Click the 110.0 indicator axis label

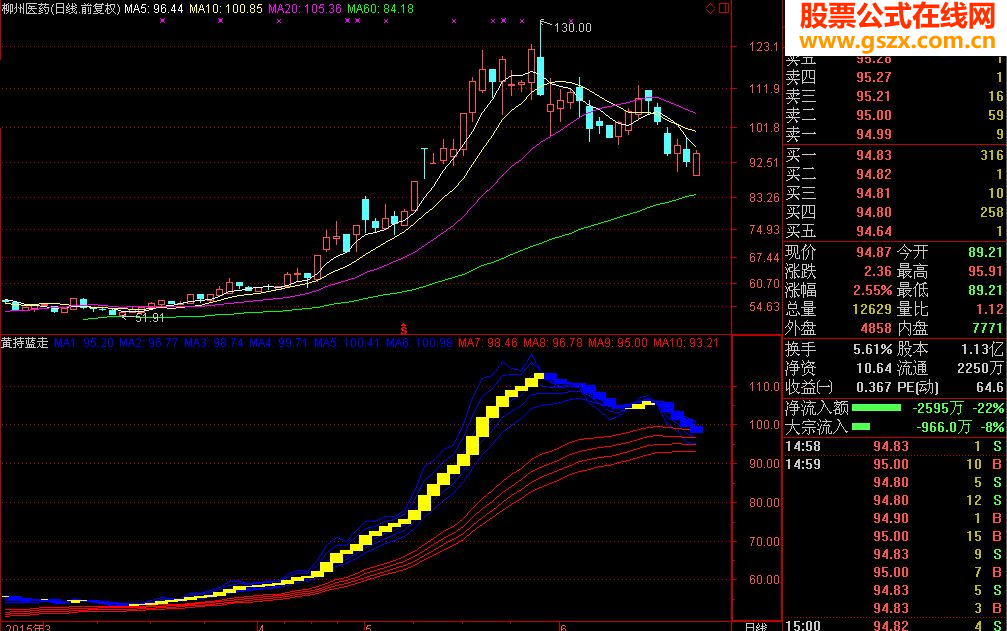pyautogui.click(x=764, y=387)
